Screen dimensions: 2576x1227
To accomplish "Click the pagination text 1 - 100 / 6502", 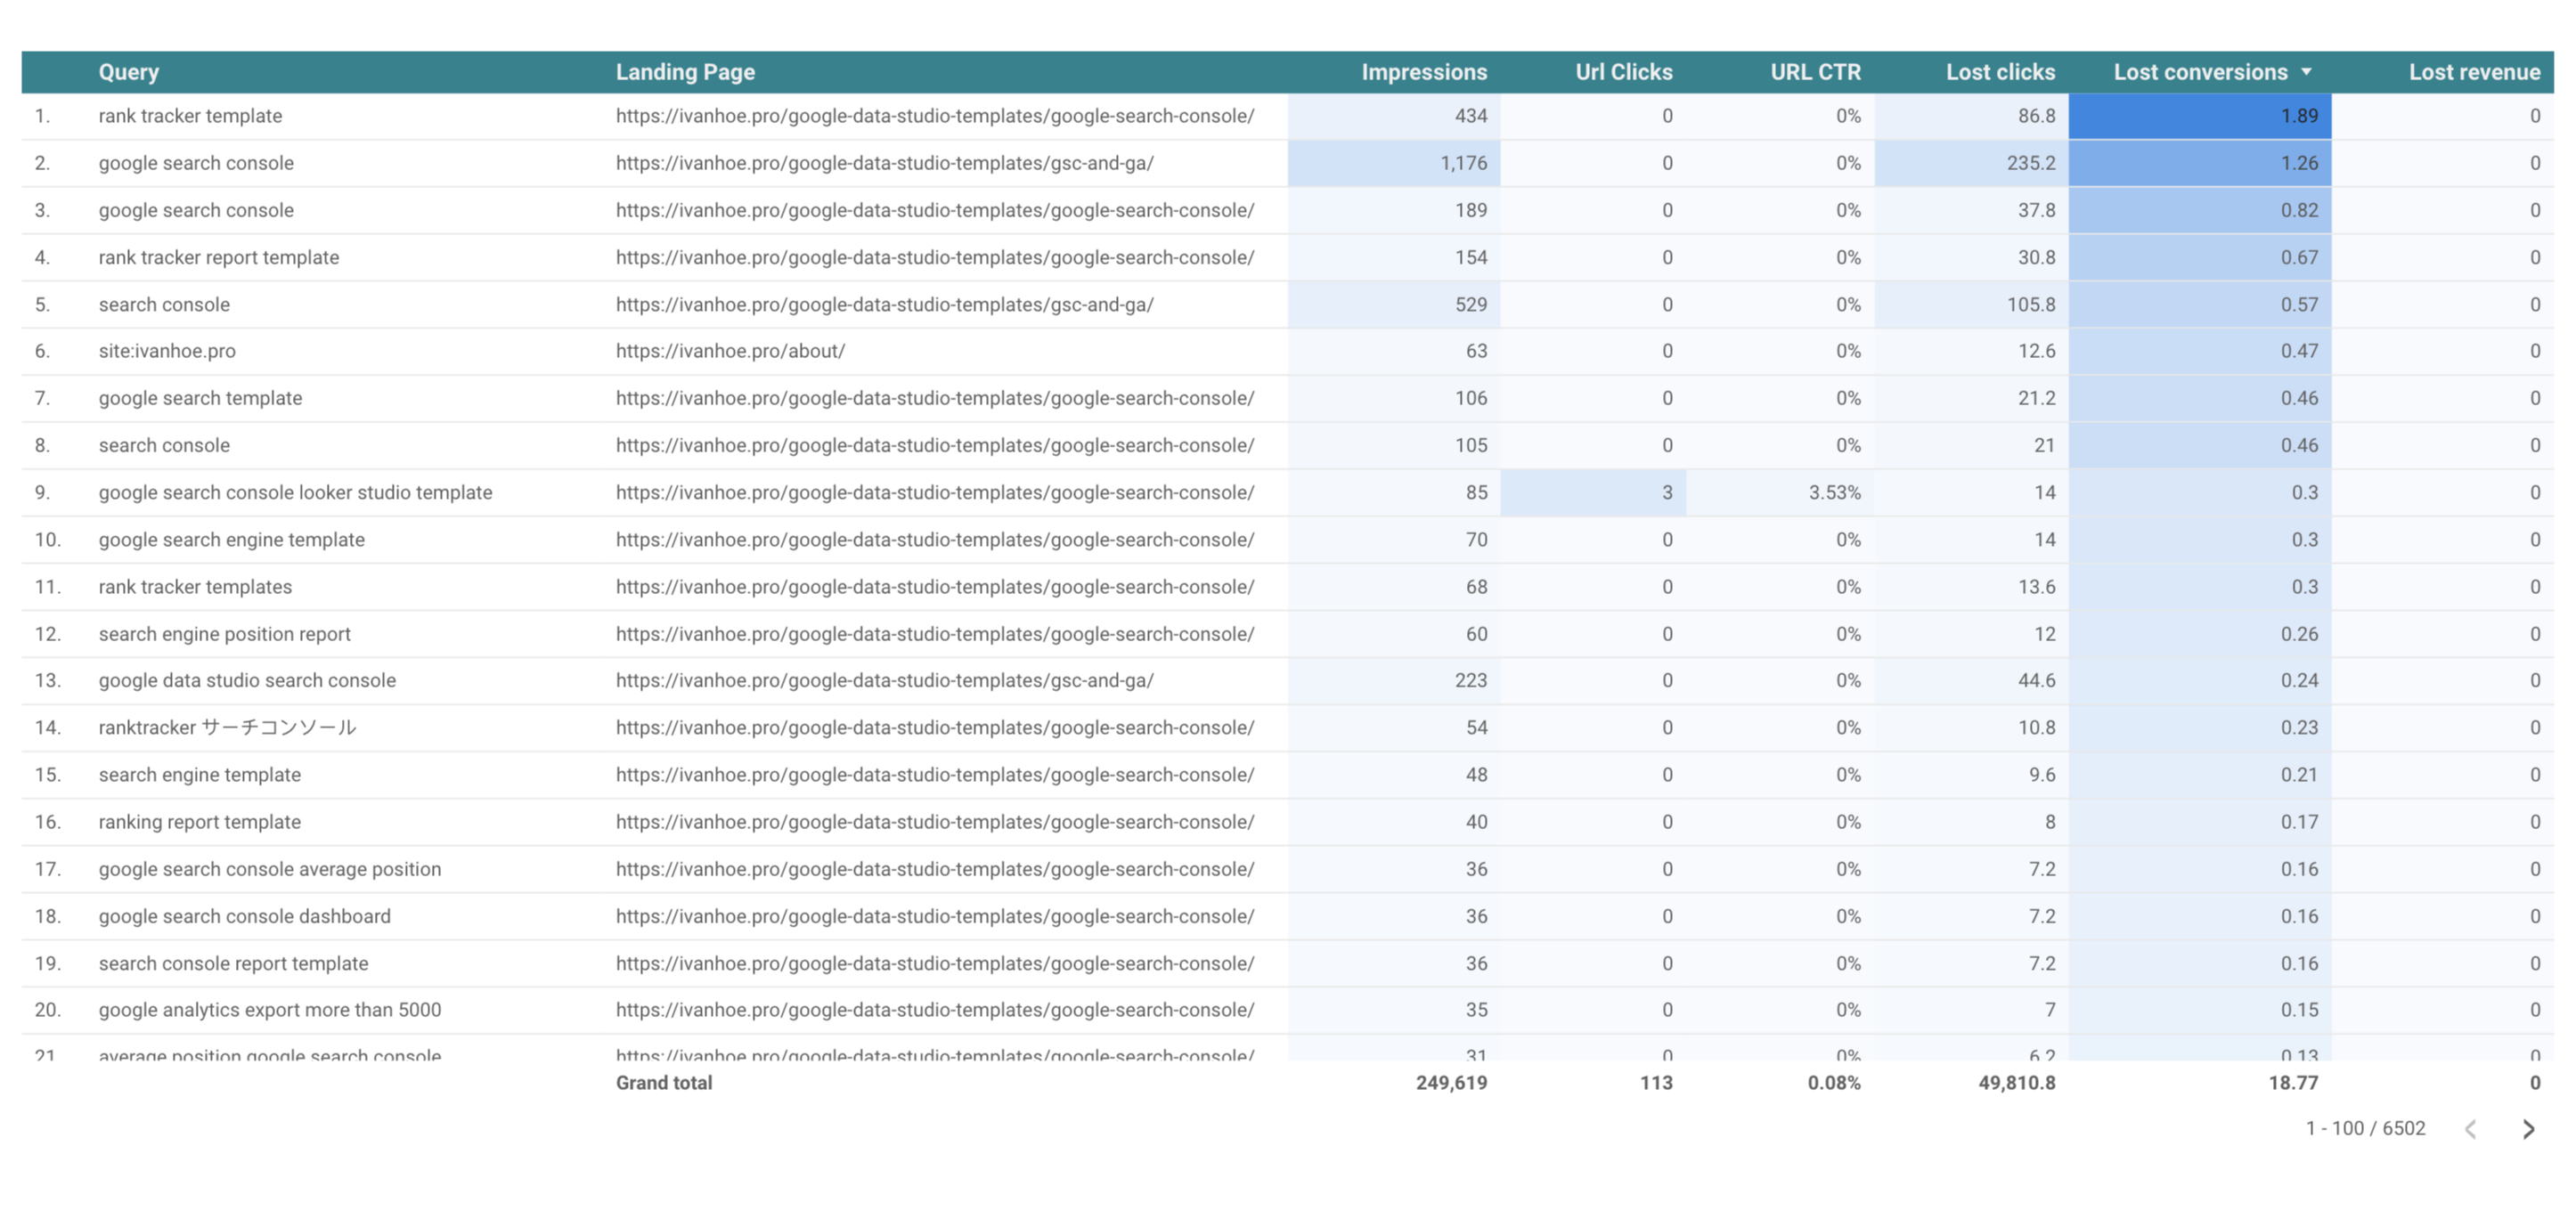I will pos(2365,1128).
